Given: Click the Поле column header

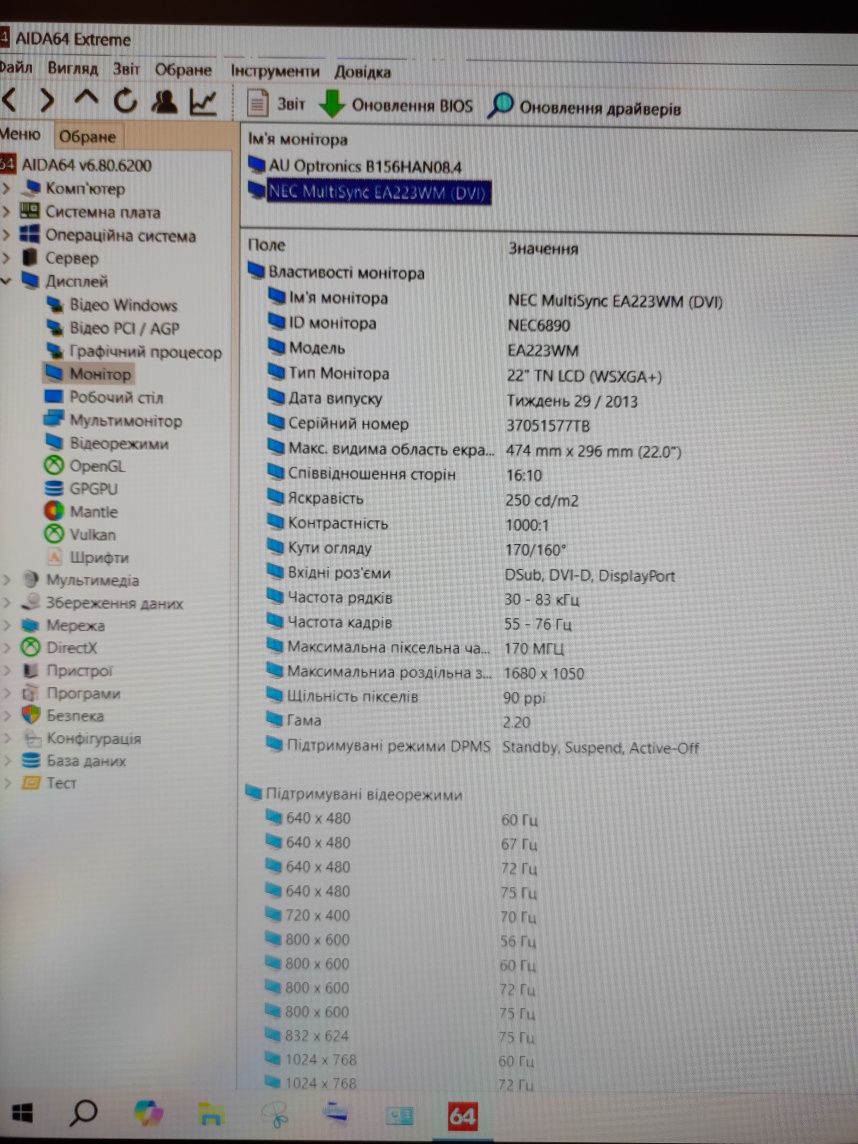Looking at the screenshot, I should pyautogui.click(x=267, y=245).
